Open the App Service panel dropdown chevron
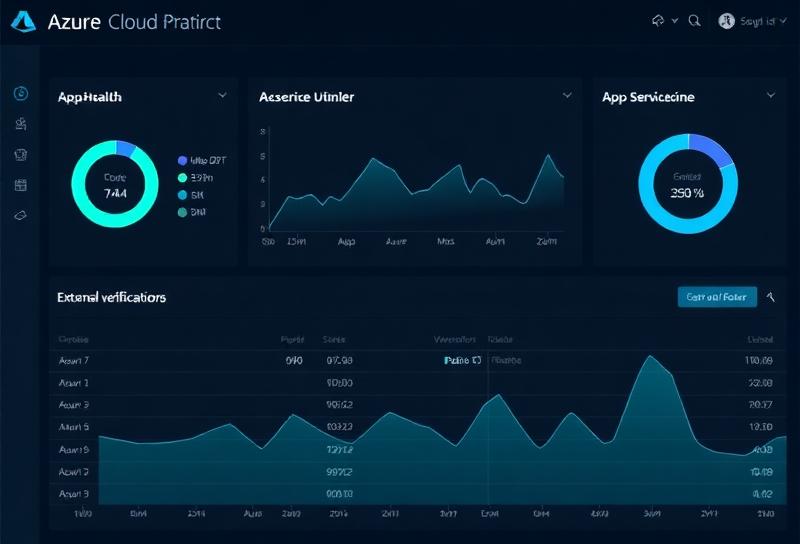 tap(771, 95)
